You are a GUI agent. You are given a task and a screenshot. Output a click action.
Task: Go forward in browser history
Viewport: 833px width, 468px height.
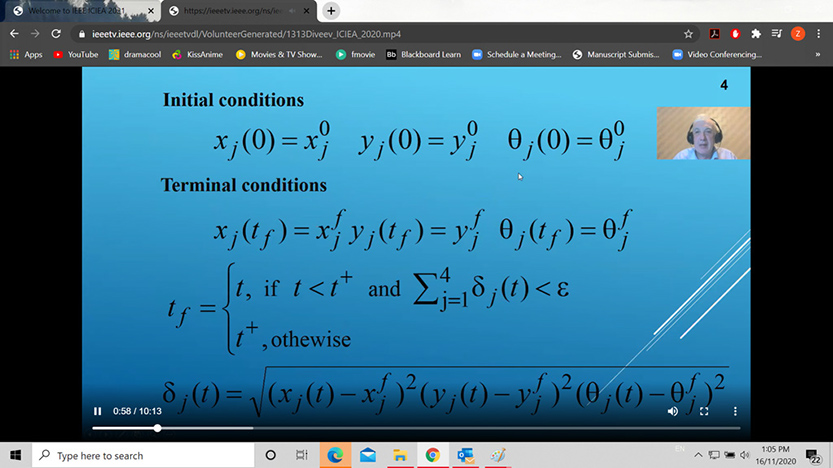pos(35,34)
